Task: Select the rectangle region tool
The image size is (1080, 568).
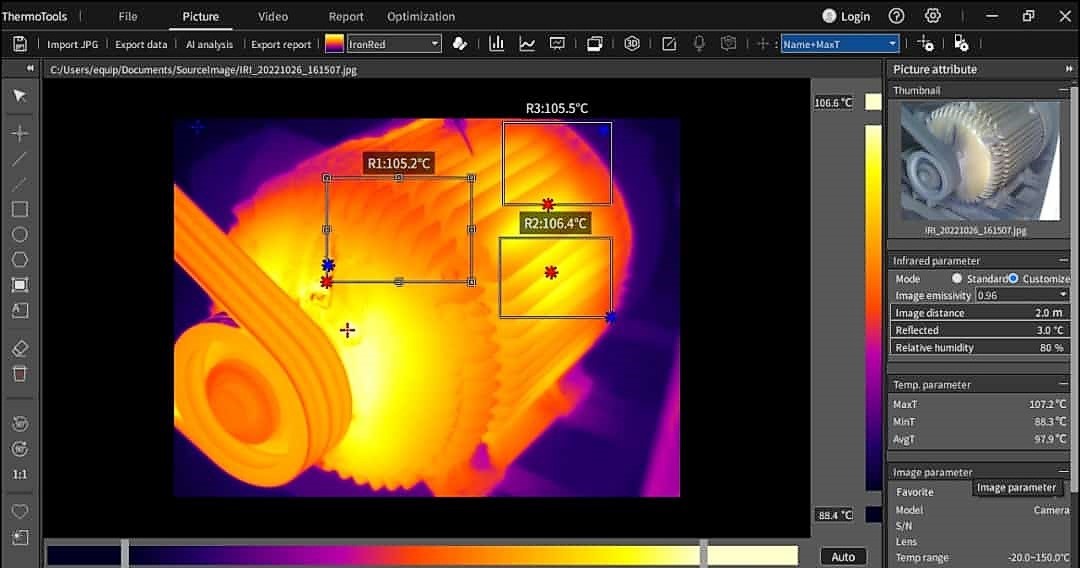Action: [x=19, y=209]
